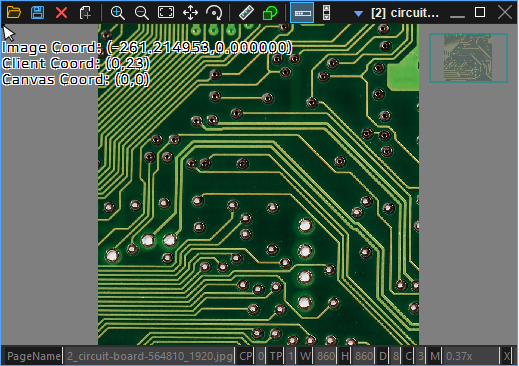Select the ruler measure tool
519x366 pixels.
(246, 13)
